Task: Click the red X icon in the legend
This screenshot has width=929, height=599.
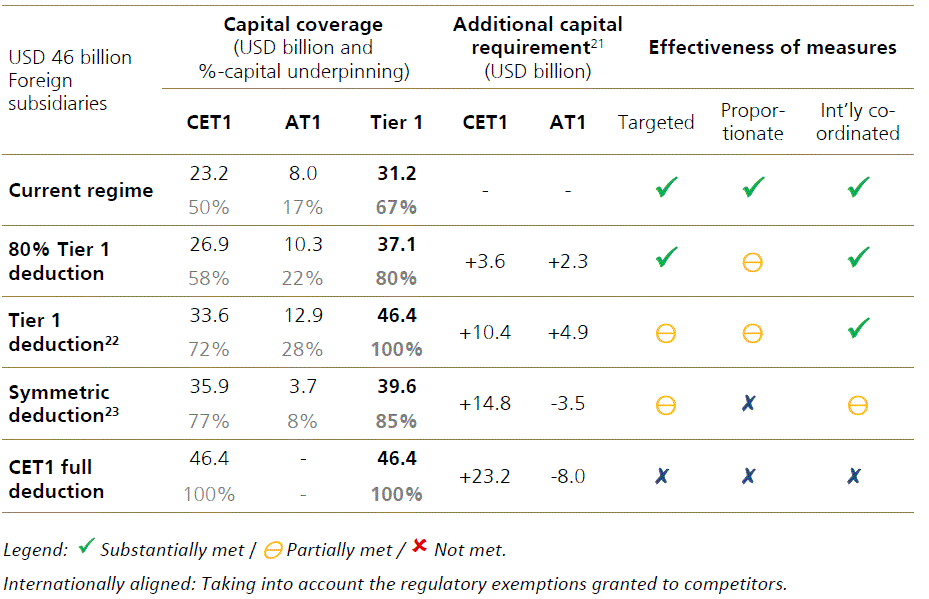Action: click(x=420, y=547)
